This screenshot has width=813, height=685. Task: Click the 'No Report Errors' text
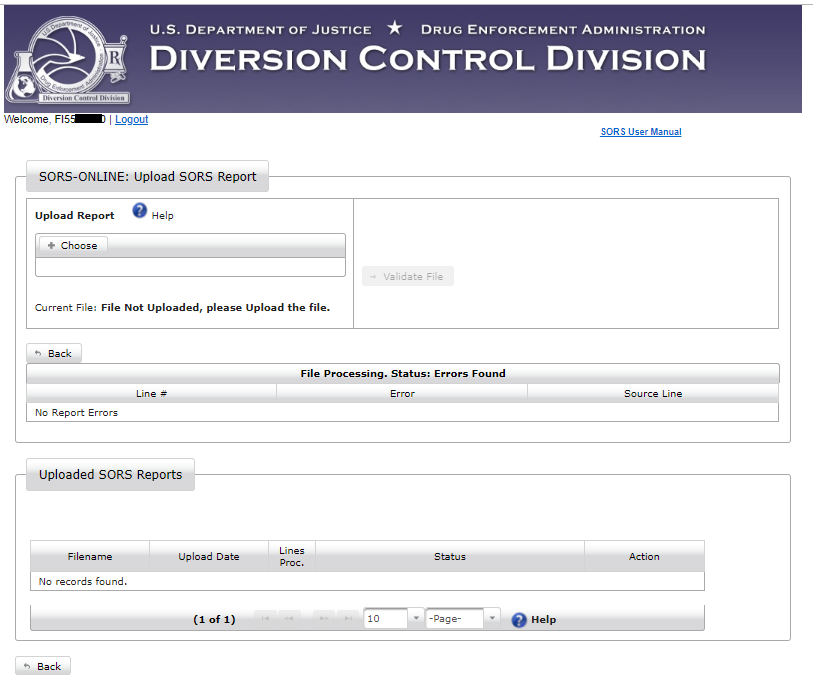point(77,413)
